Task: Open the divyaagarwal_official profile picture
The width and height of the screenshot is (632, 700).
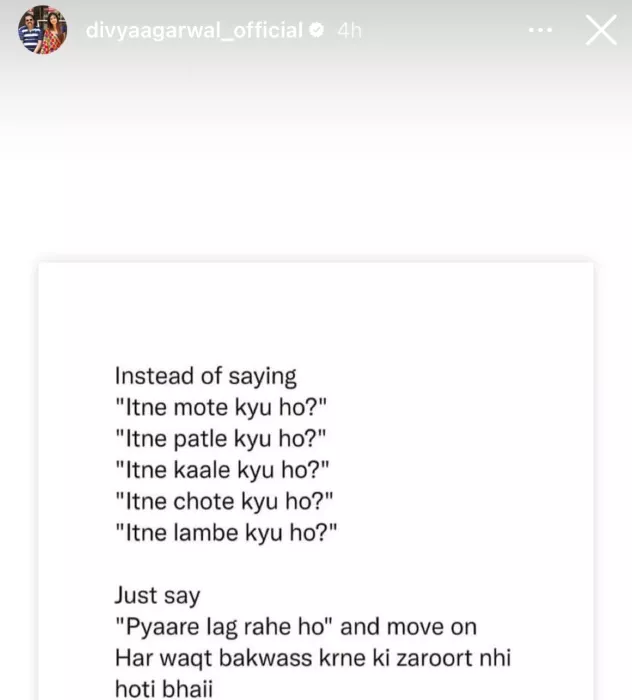Action: (43, 31)
